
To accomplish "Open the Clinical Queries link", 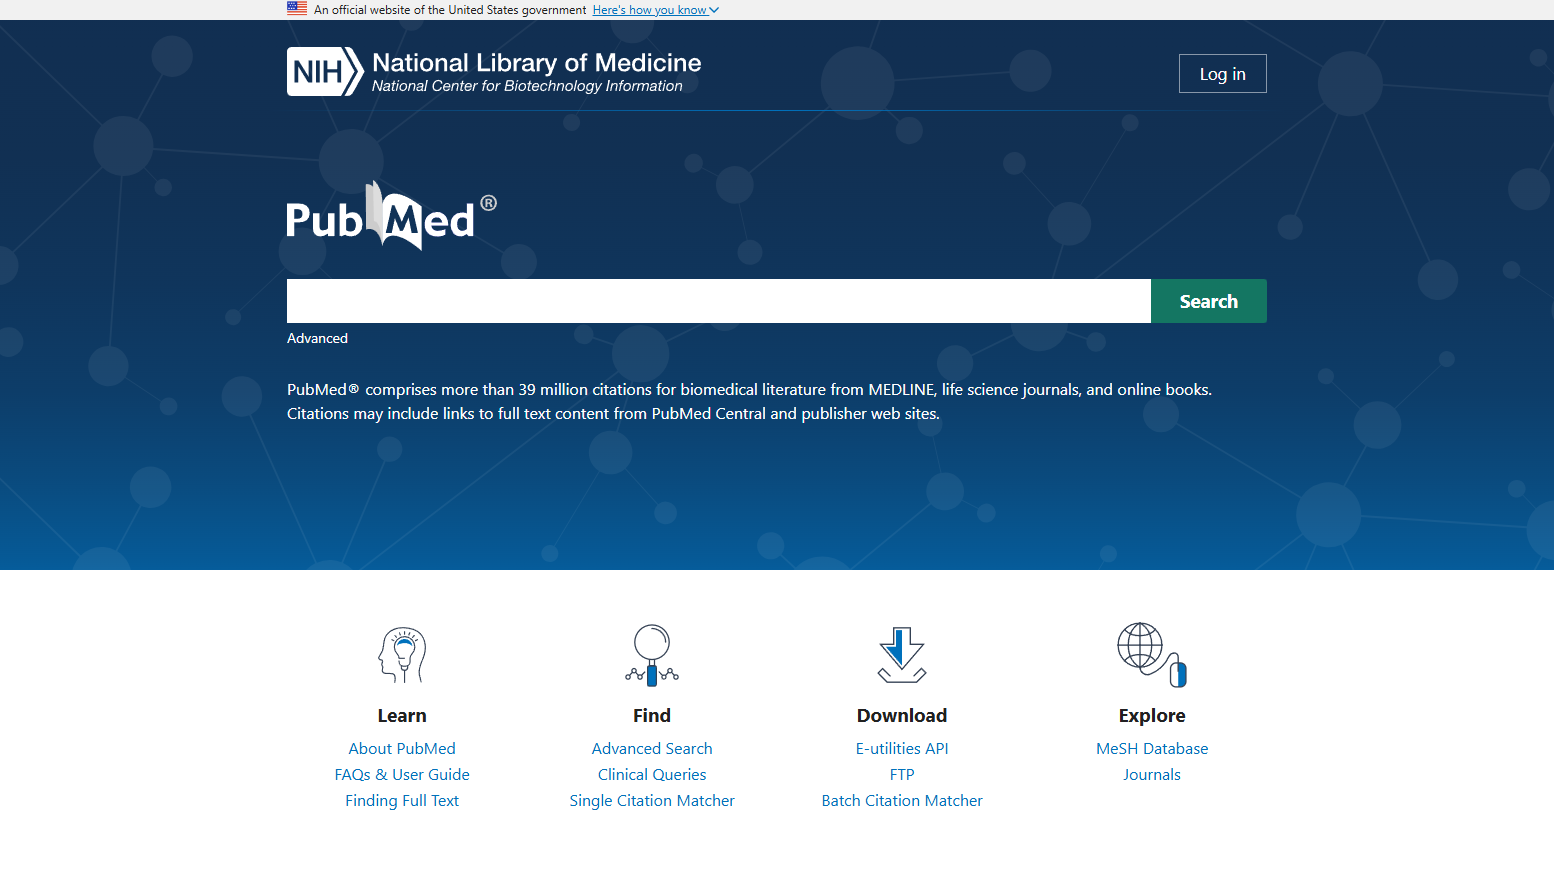I will 652,774.
